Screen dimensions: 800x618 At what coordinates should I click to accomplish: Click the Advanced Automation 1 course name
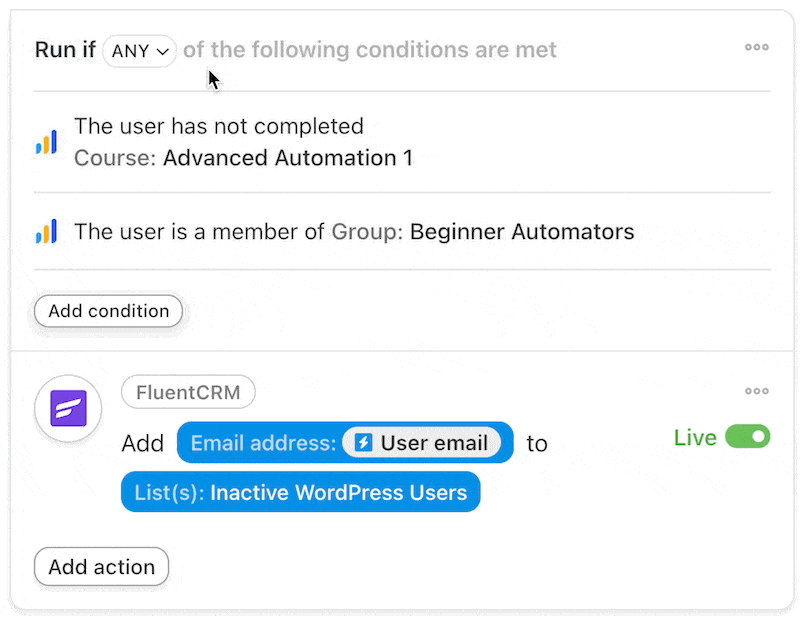coord(288,158)
